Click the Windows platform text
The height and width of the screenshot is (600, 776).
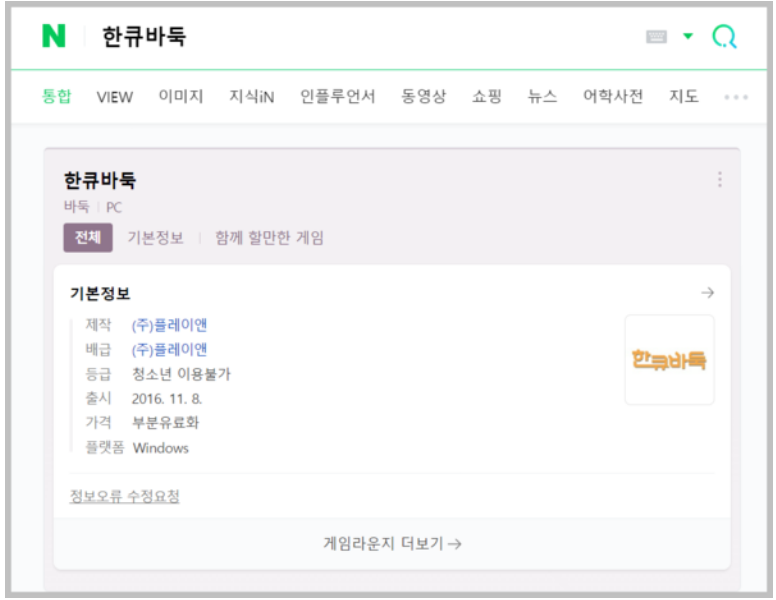tap(161, 448)
